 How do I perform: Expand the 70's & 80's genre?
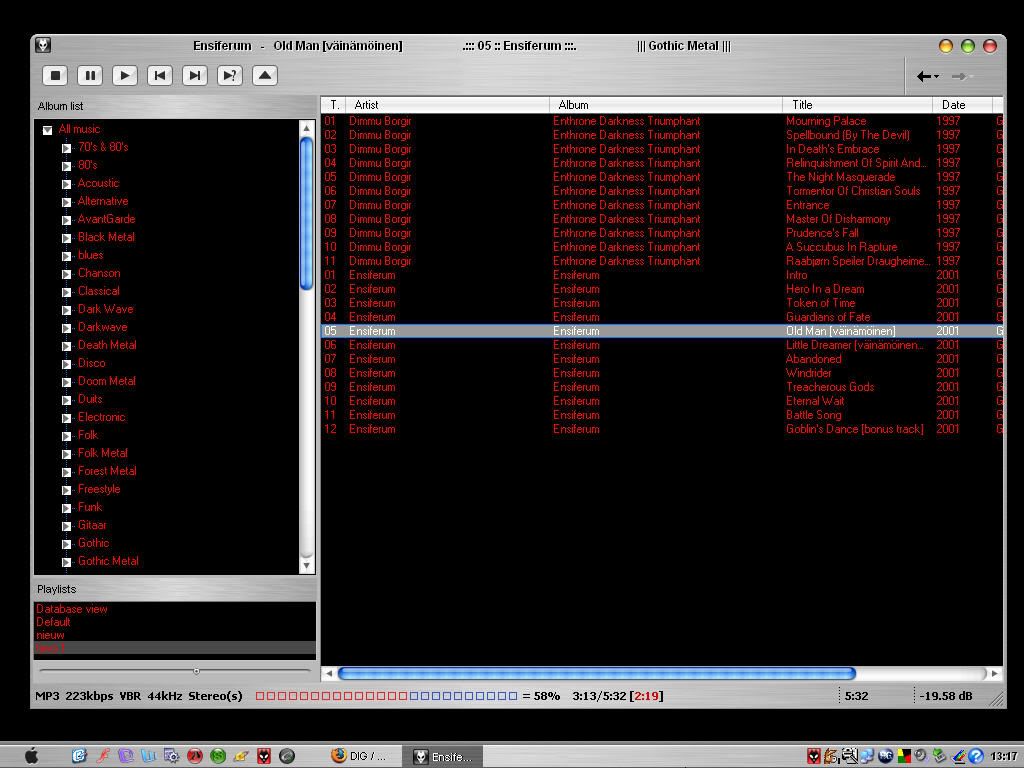pyautogui.click(x=67, y=148)
